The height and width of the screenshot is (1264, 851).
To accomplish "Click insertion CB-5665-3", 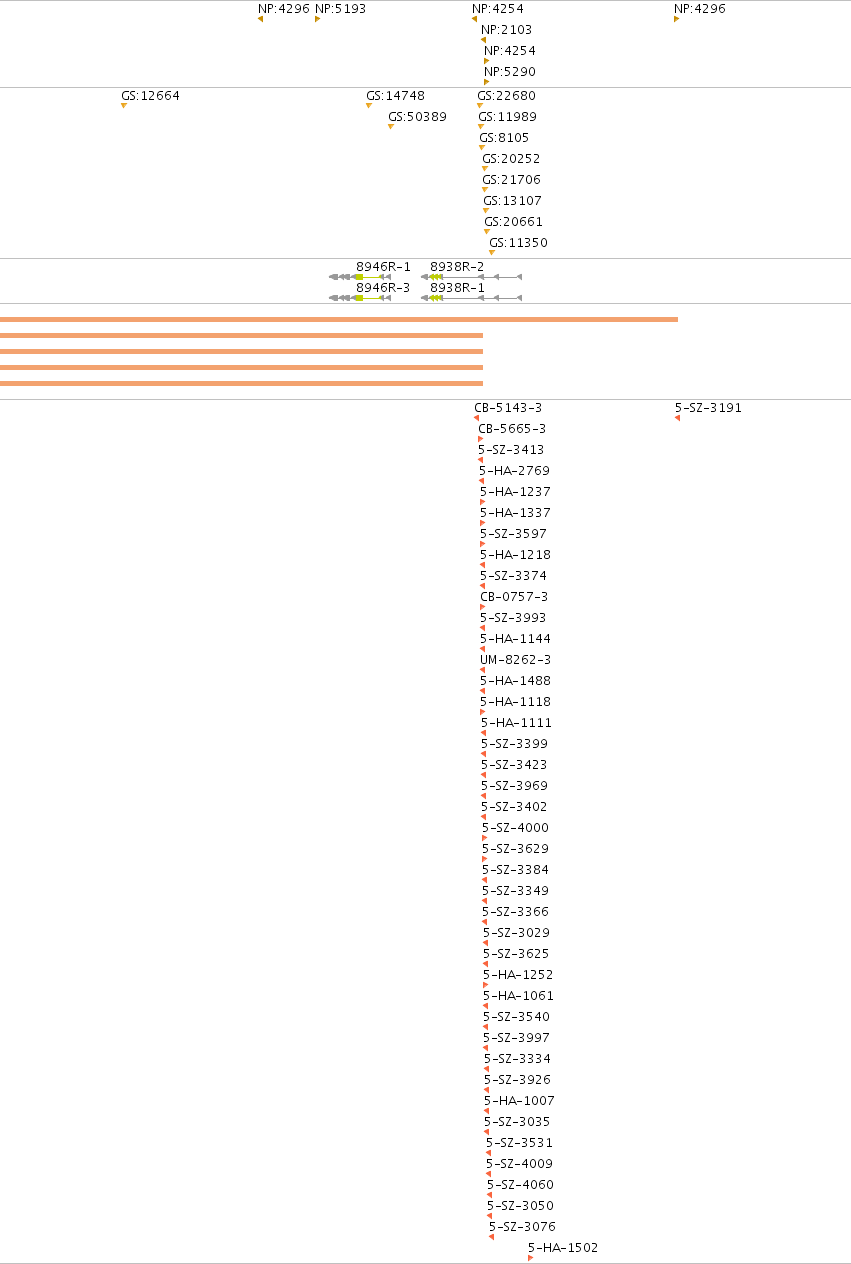I will [512, 430].
